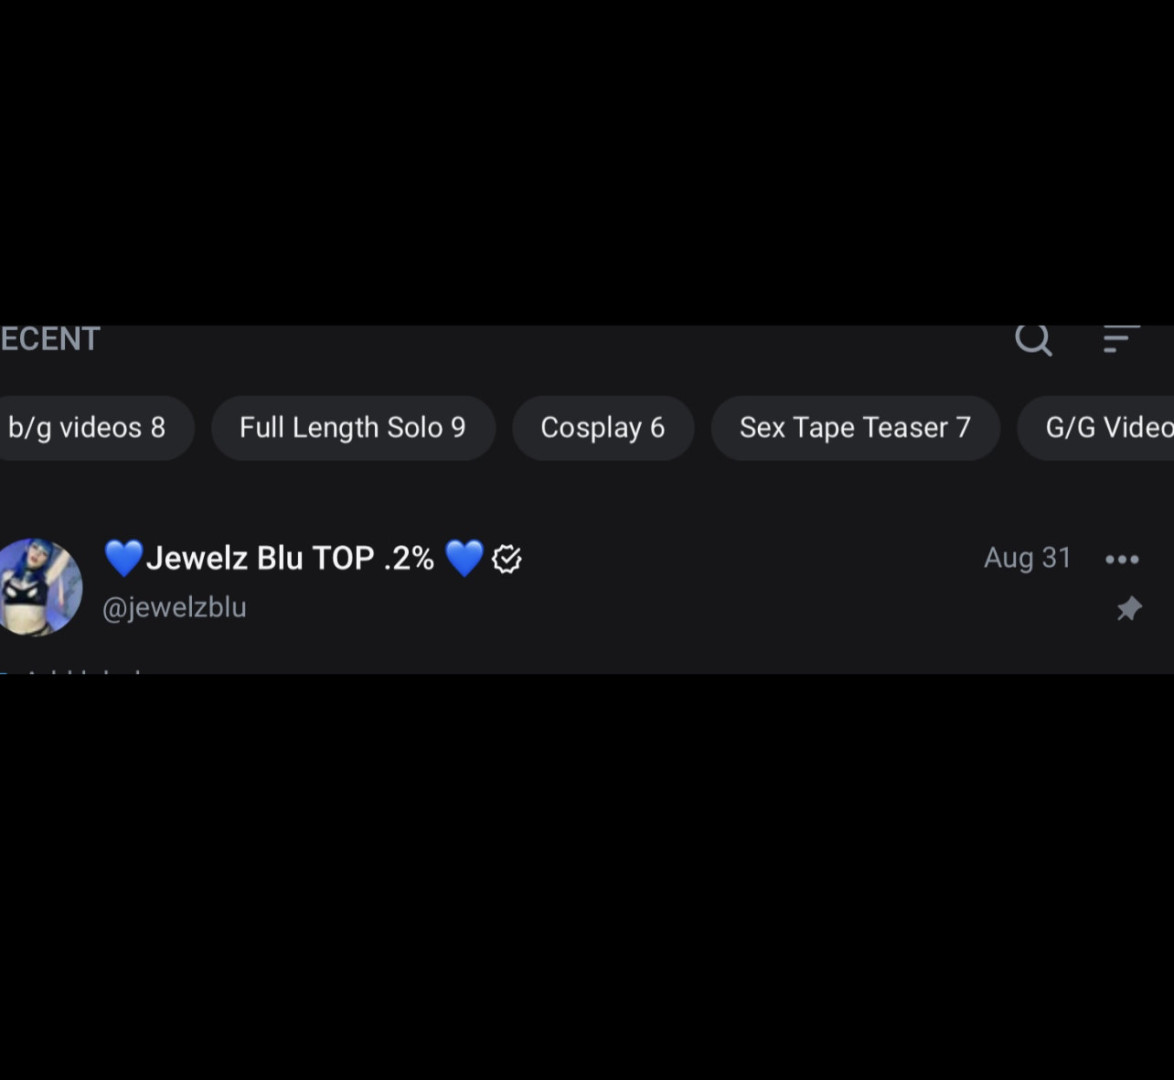
Task: Open the sort and filter icon
Action: [1120, 339]
